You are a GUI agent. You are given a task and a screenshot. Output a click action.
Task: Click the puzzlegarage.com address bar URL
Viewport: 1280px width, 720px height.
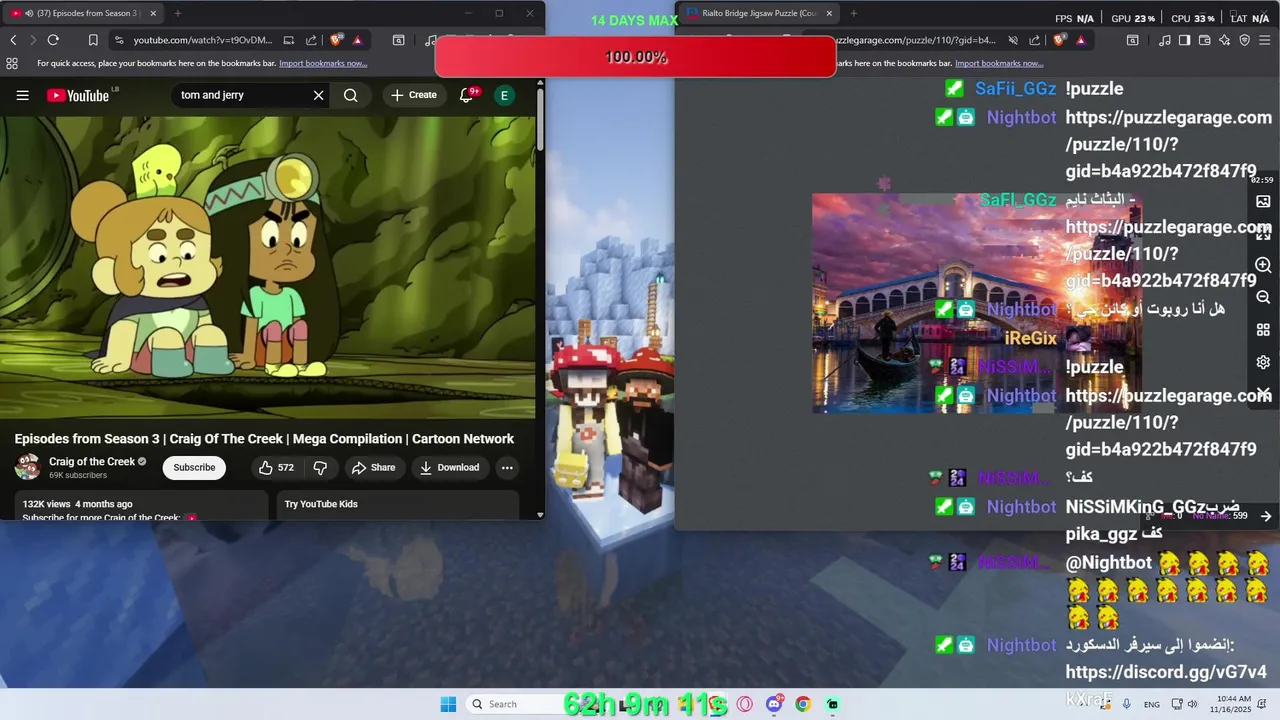916,40
